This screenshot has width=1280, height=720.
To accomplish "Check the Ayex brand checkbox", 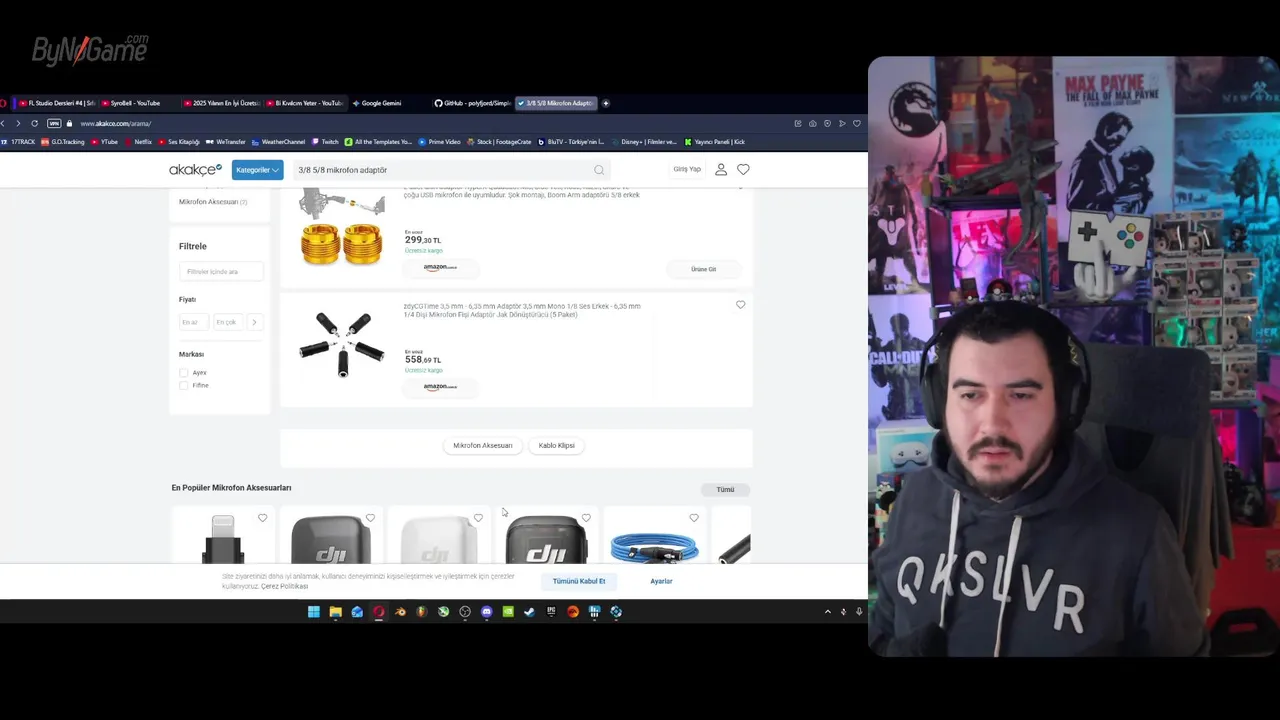I will click(x=184, y=373).
